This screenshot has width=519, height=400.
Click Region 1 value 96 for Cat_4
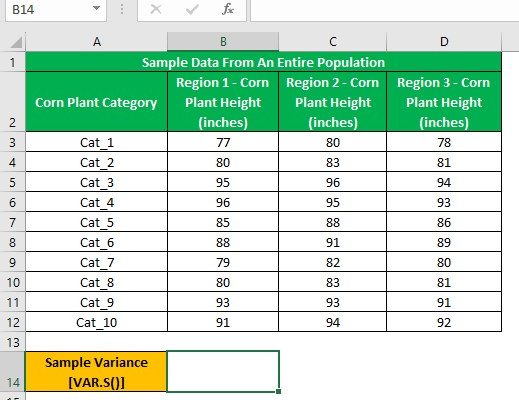pos(223,202)
